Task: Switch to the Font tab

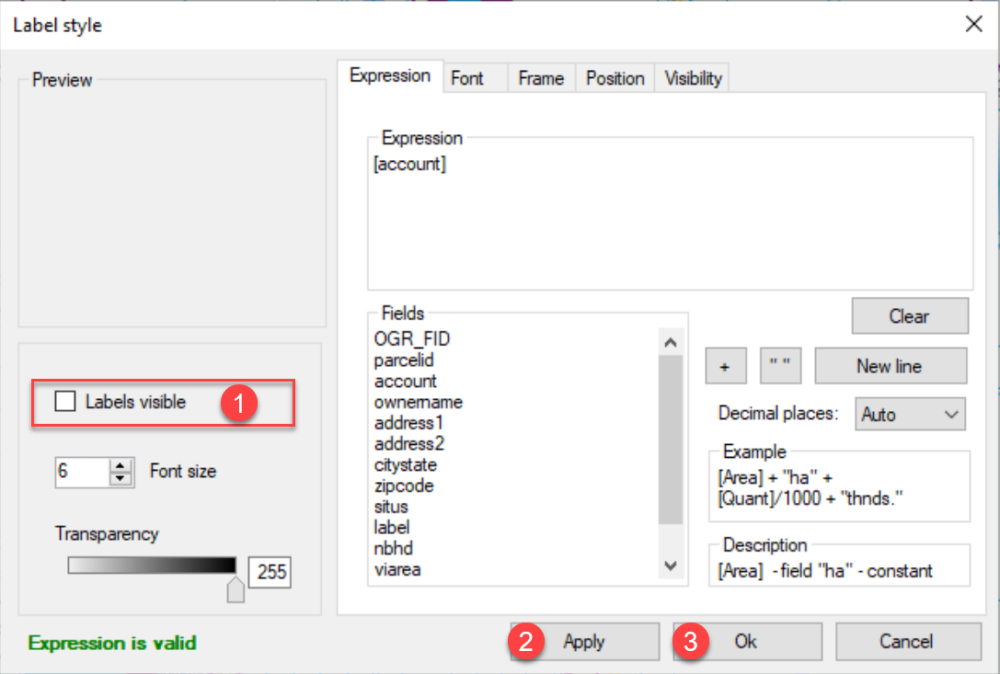Action: (474, 77)
